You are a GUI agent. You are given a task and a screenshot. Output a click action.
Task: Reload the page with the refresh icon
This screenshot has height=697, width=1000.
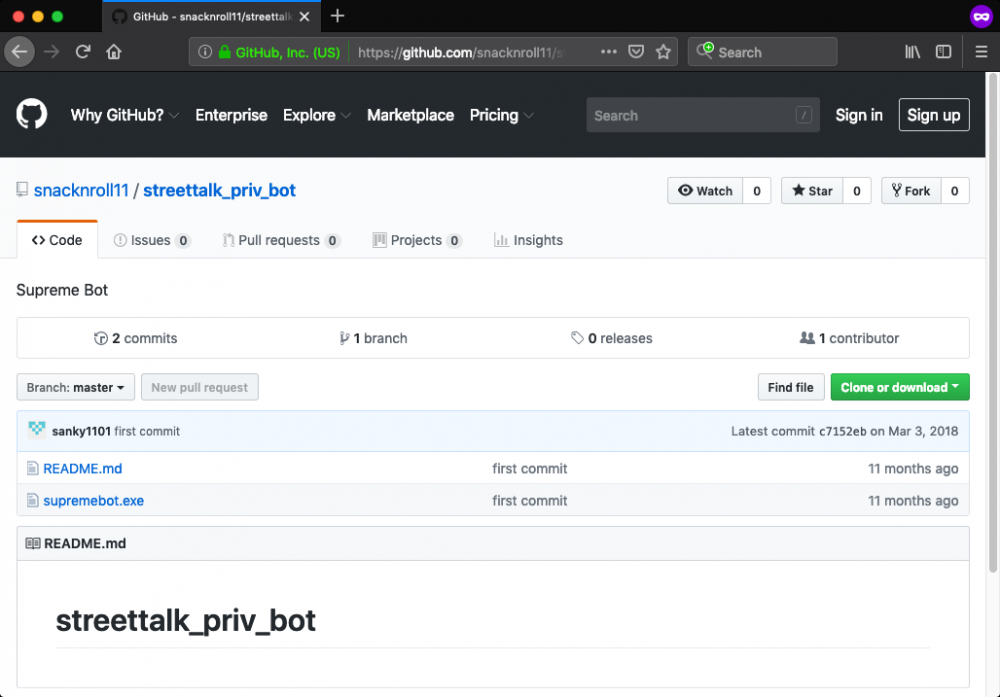83,52
